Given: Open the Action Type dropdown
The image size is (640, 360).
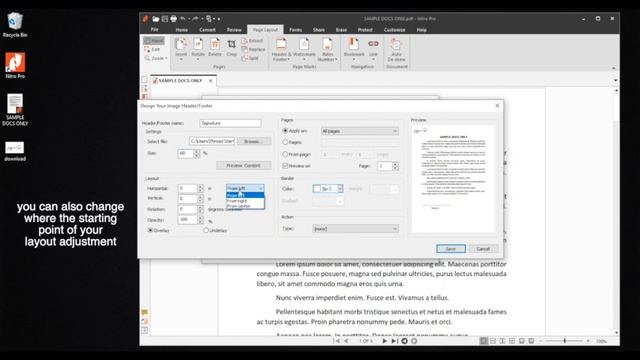Looking at the screenshot, I should (356, 229).
